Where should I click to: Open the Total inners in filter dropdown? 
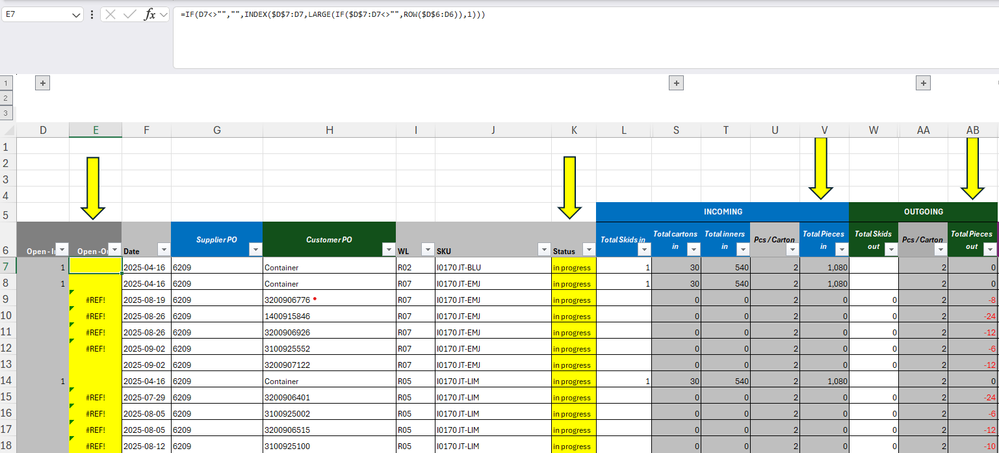[743, 249]
